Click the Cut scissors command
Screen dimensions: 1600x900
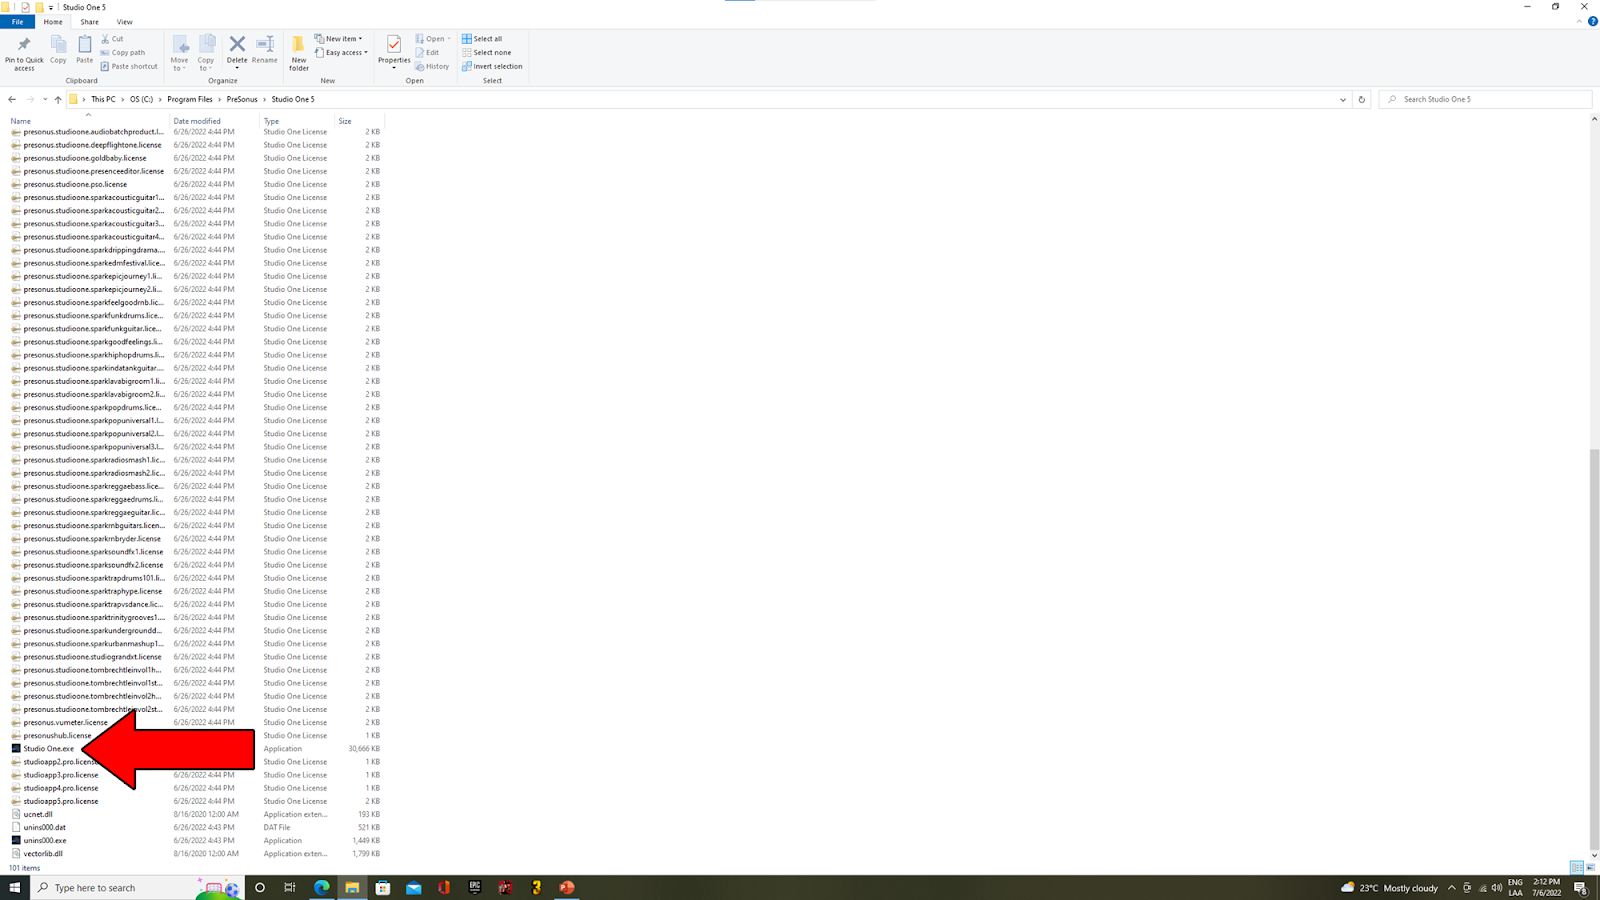[x=112, y=39]
